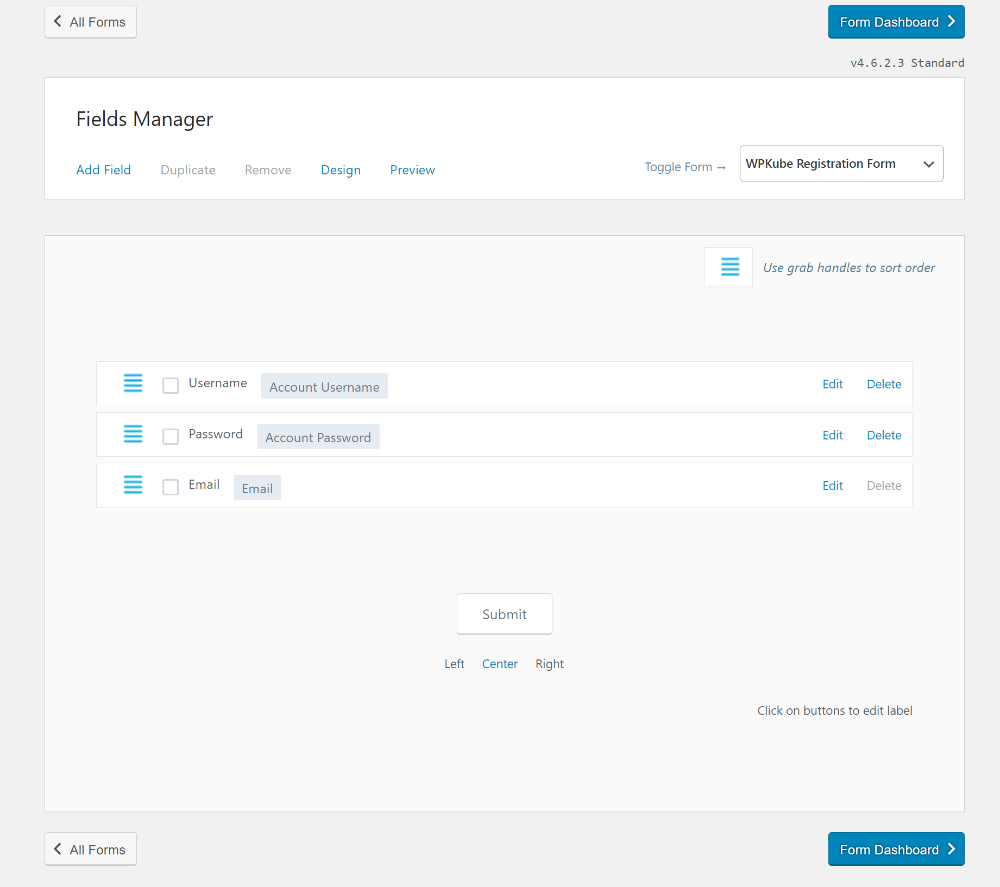This screenshot has width=1000, height=887.
Task: Click the Fields Manager heading
Action: [x=145, y=119]
